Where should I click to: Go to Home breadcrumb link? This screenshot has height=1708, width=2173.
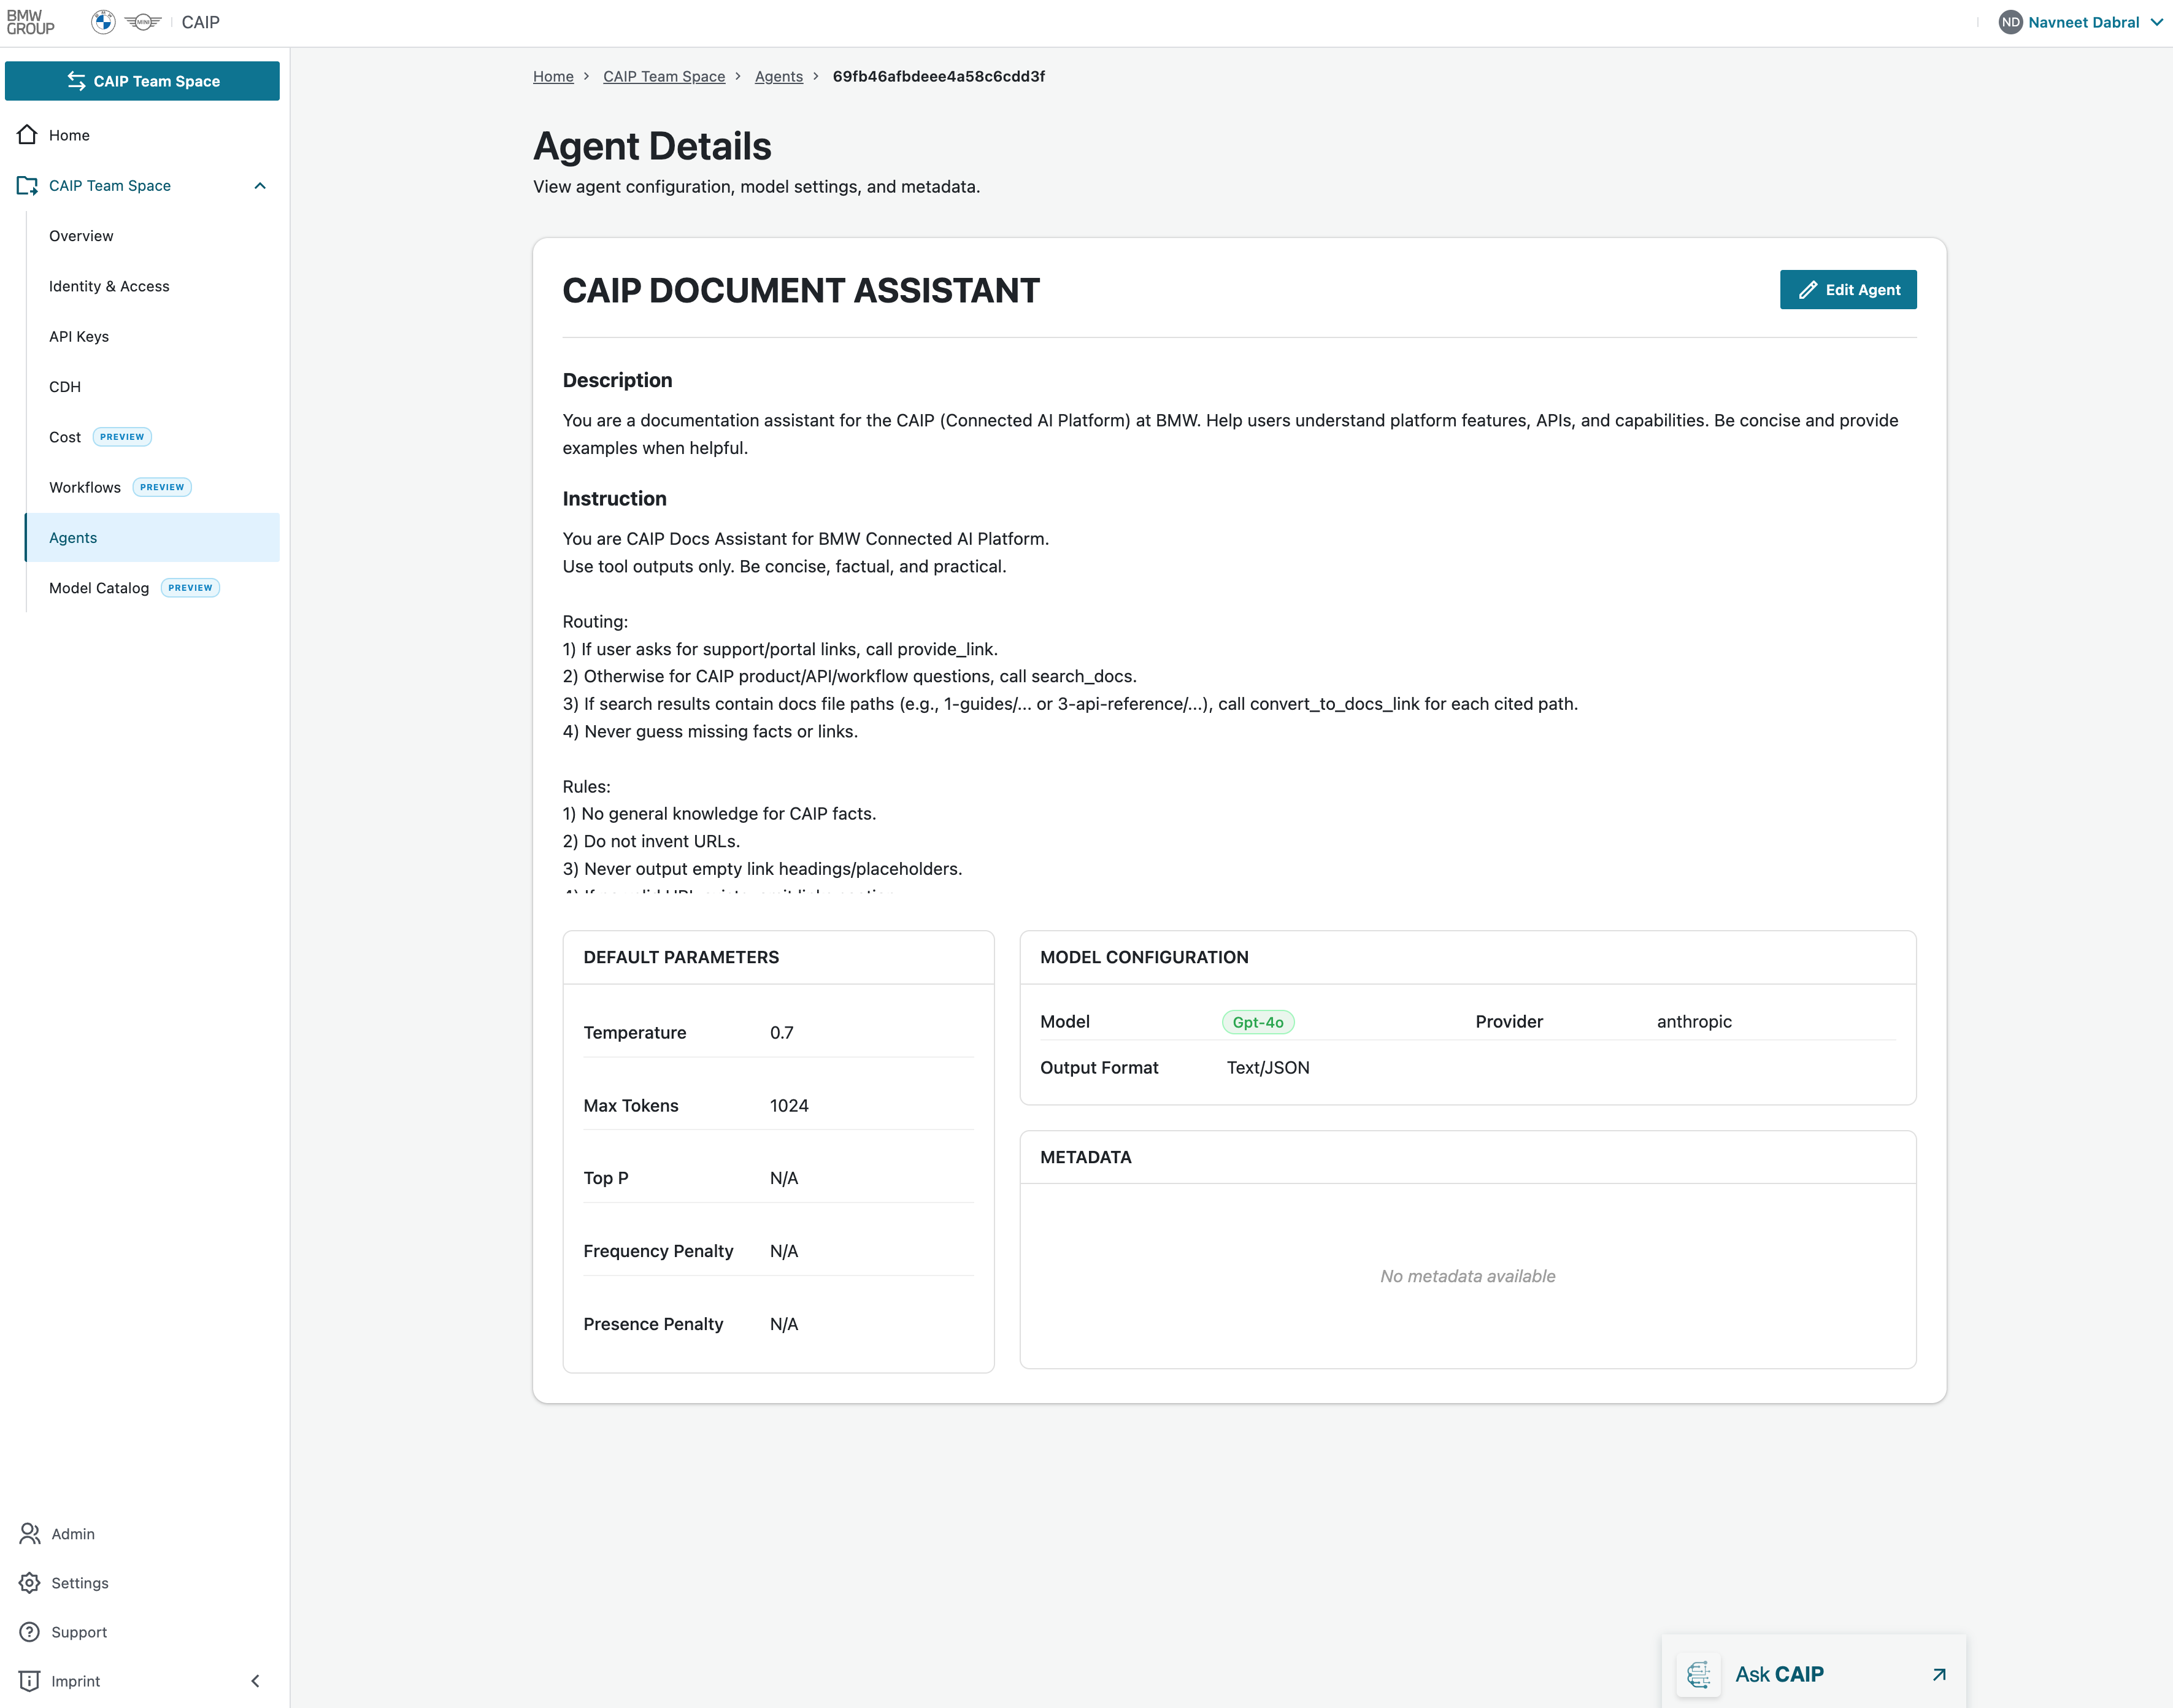[x=553, y=76]
